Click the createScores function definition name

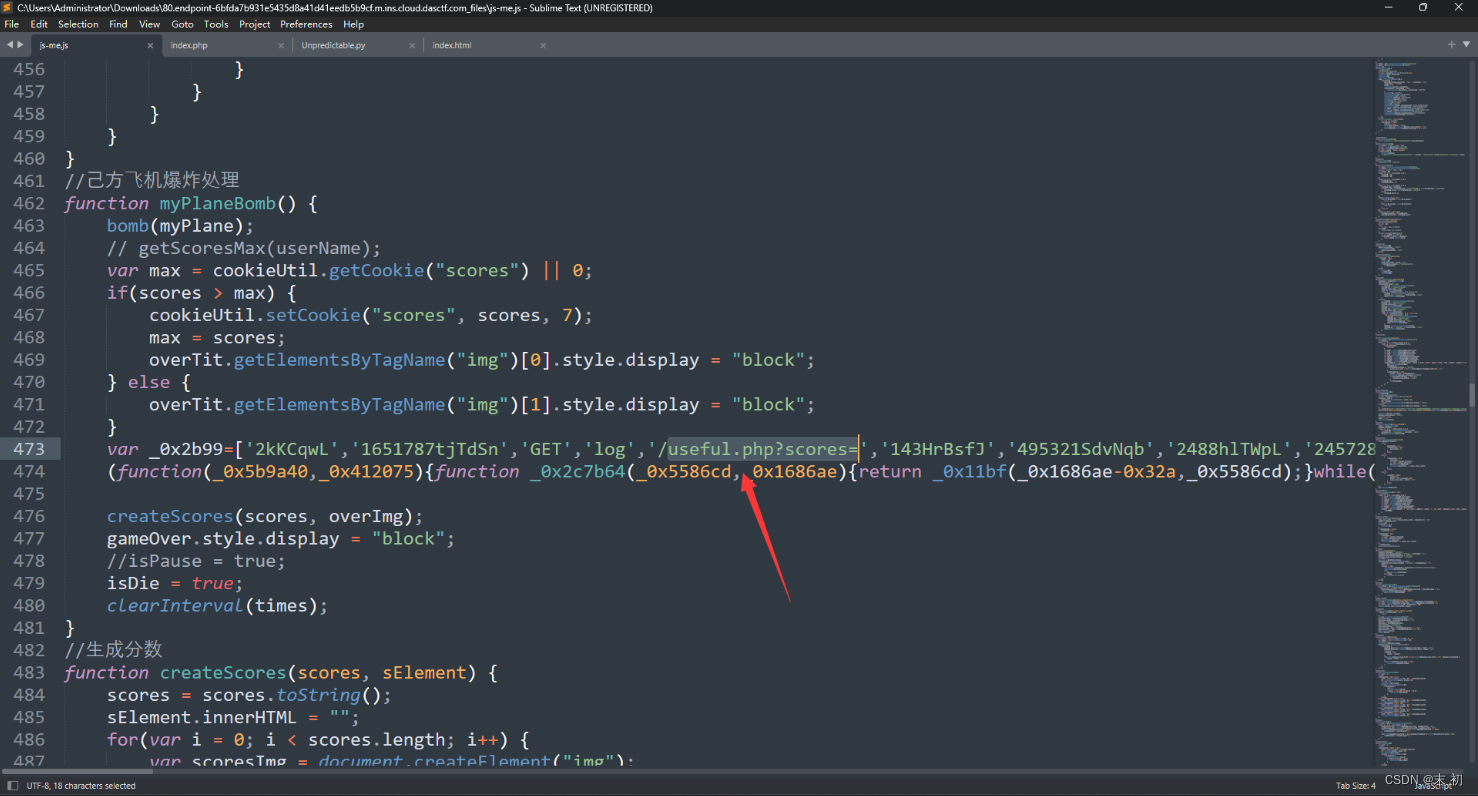click(x=223, y=672)
